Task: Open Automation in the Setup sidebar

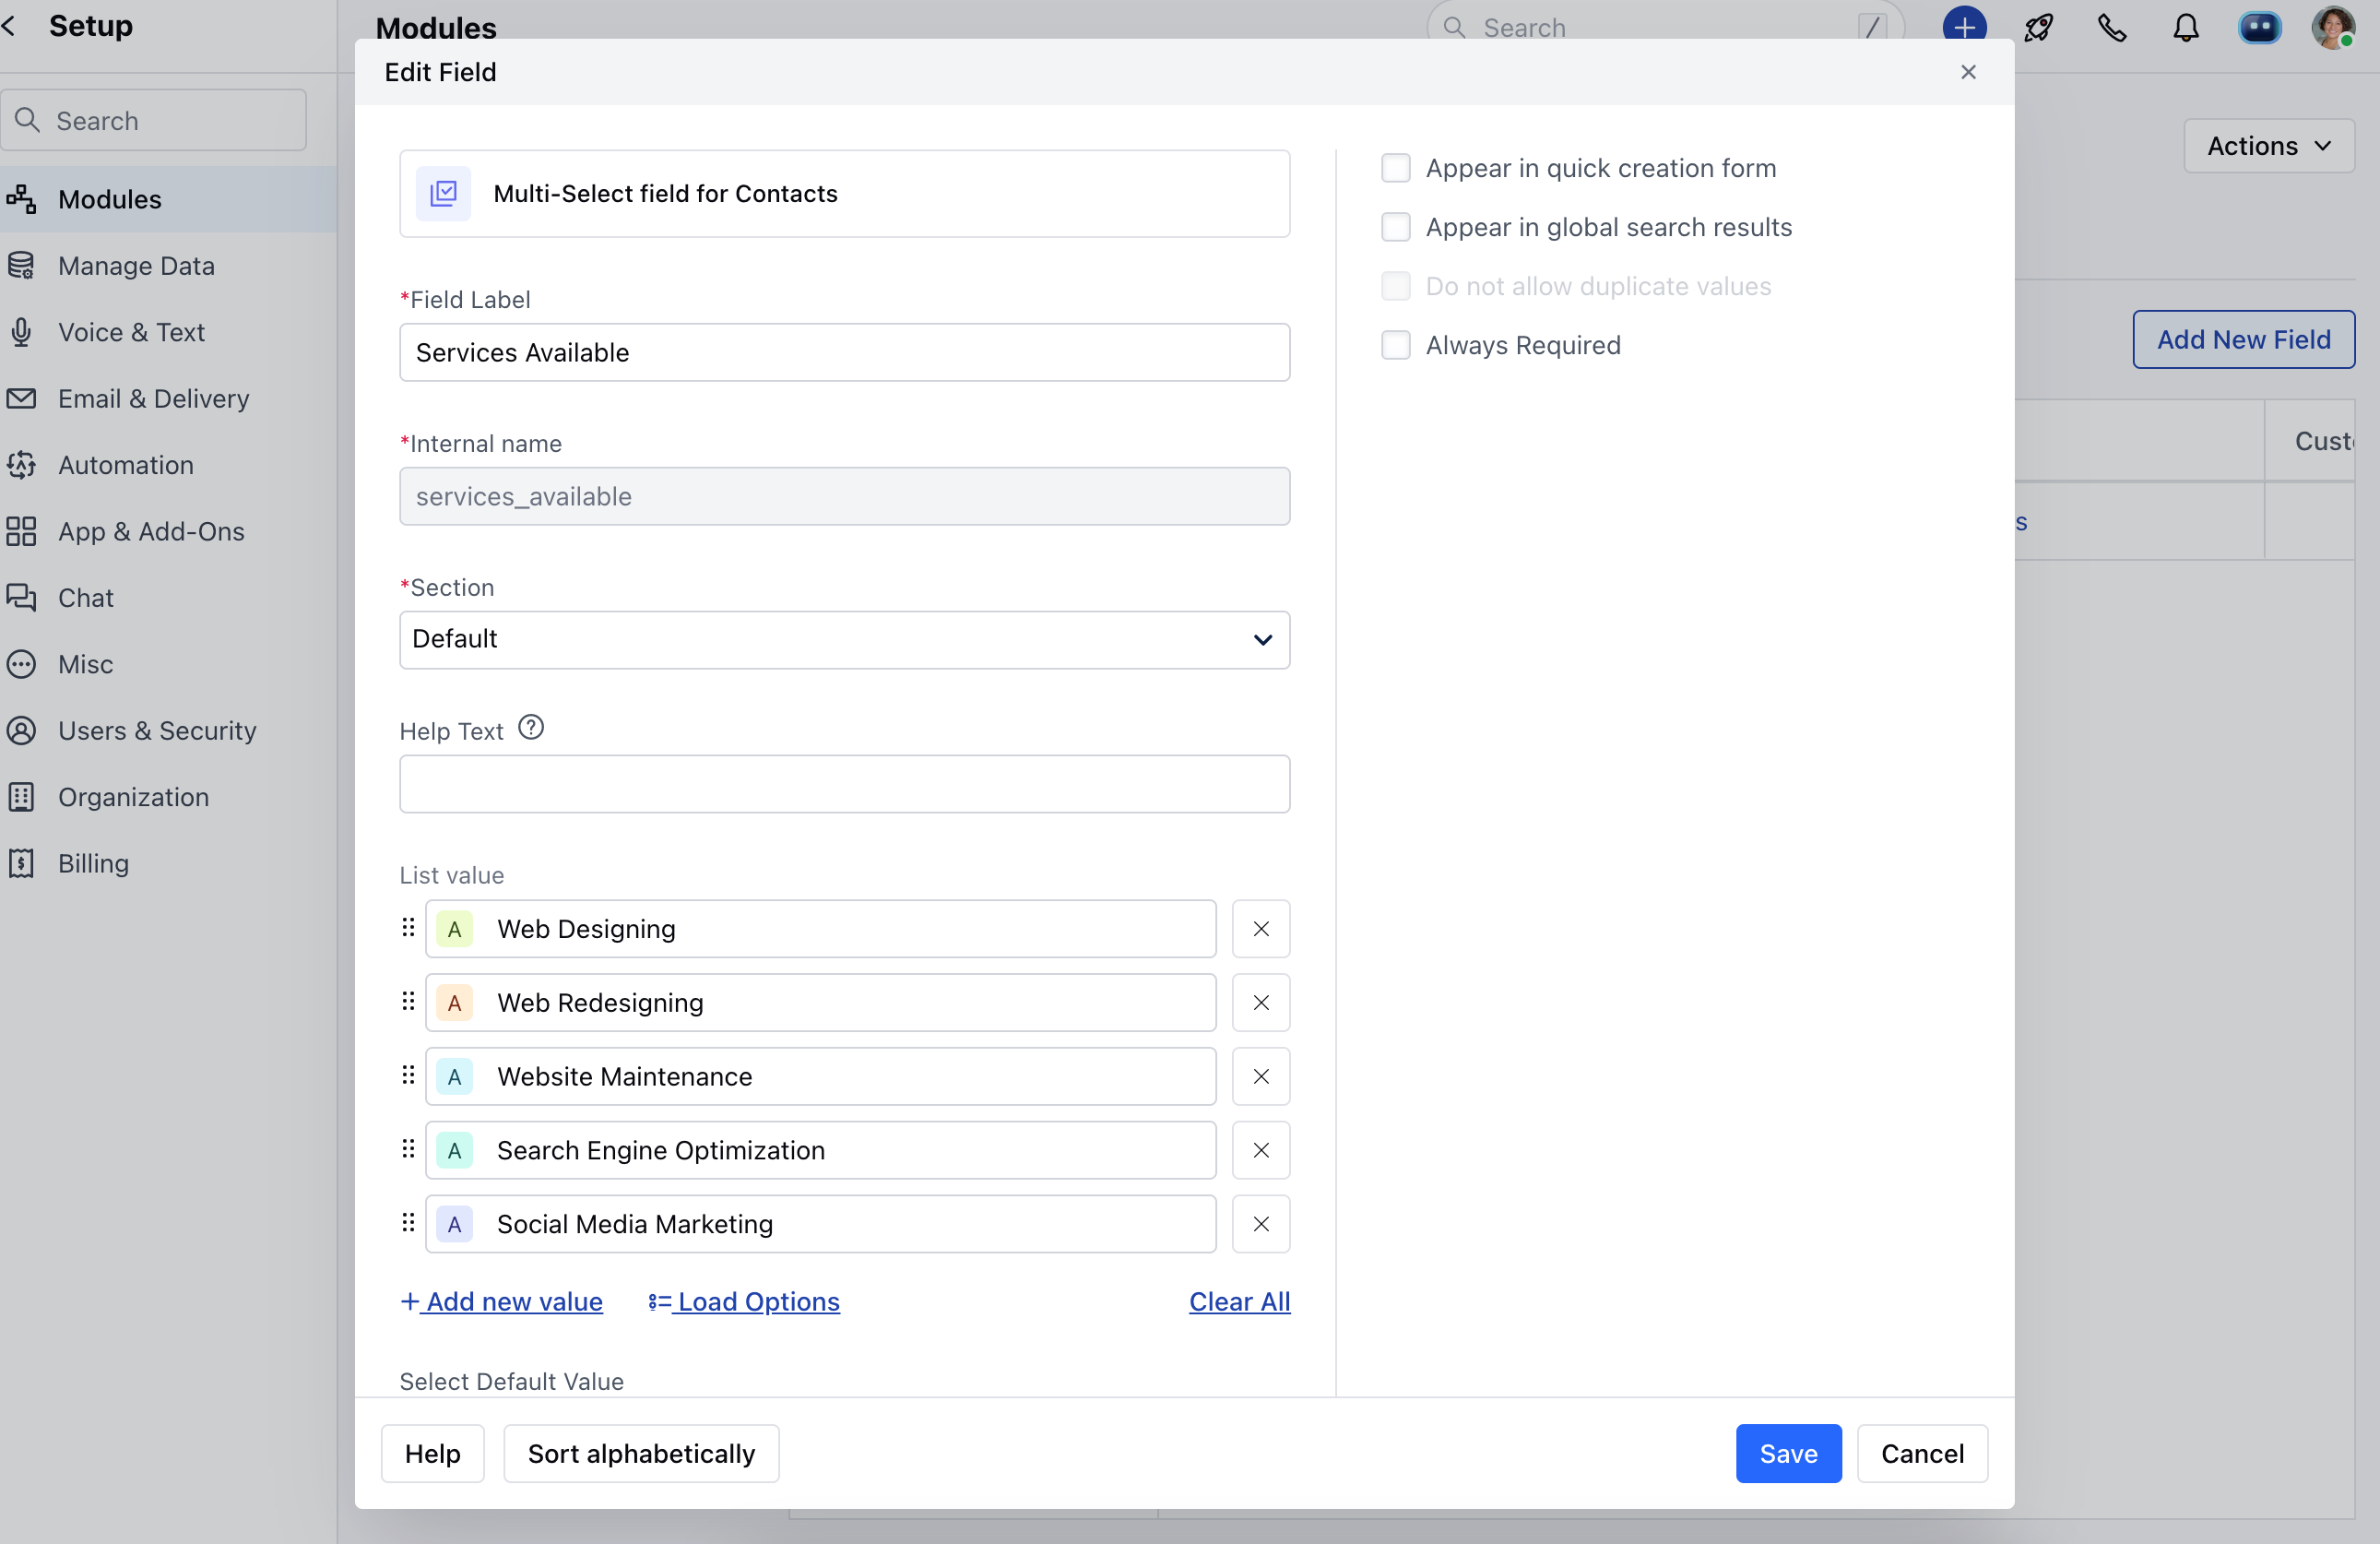Action: 125,465
